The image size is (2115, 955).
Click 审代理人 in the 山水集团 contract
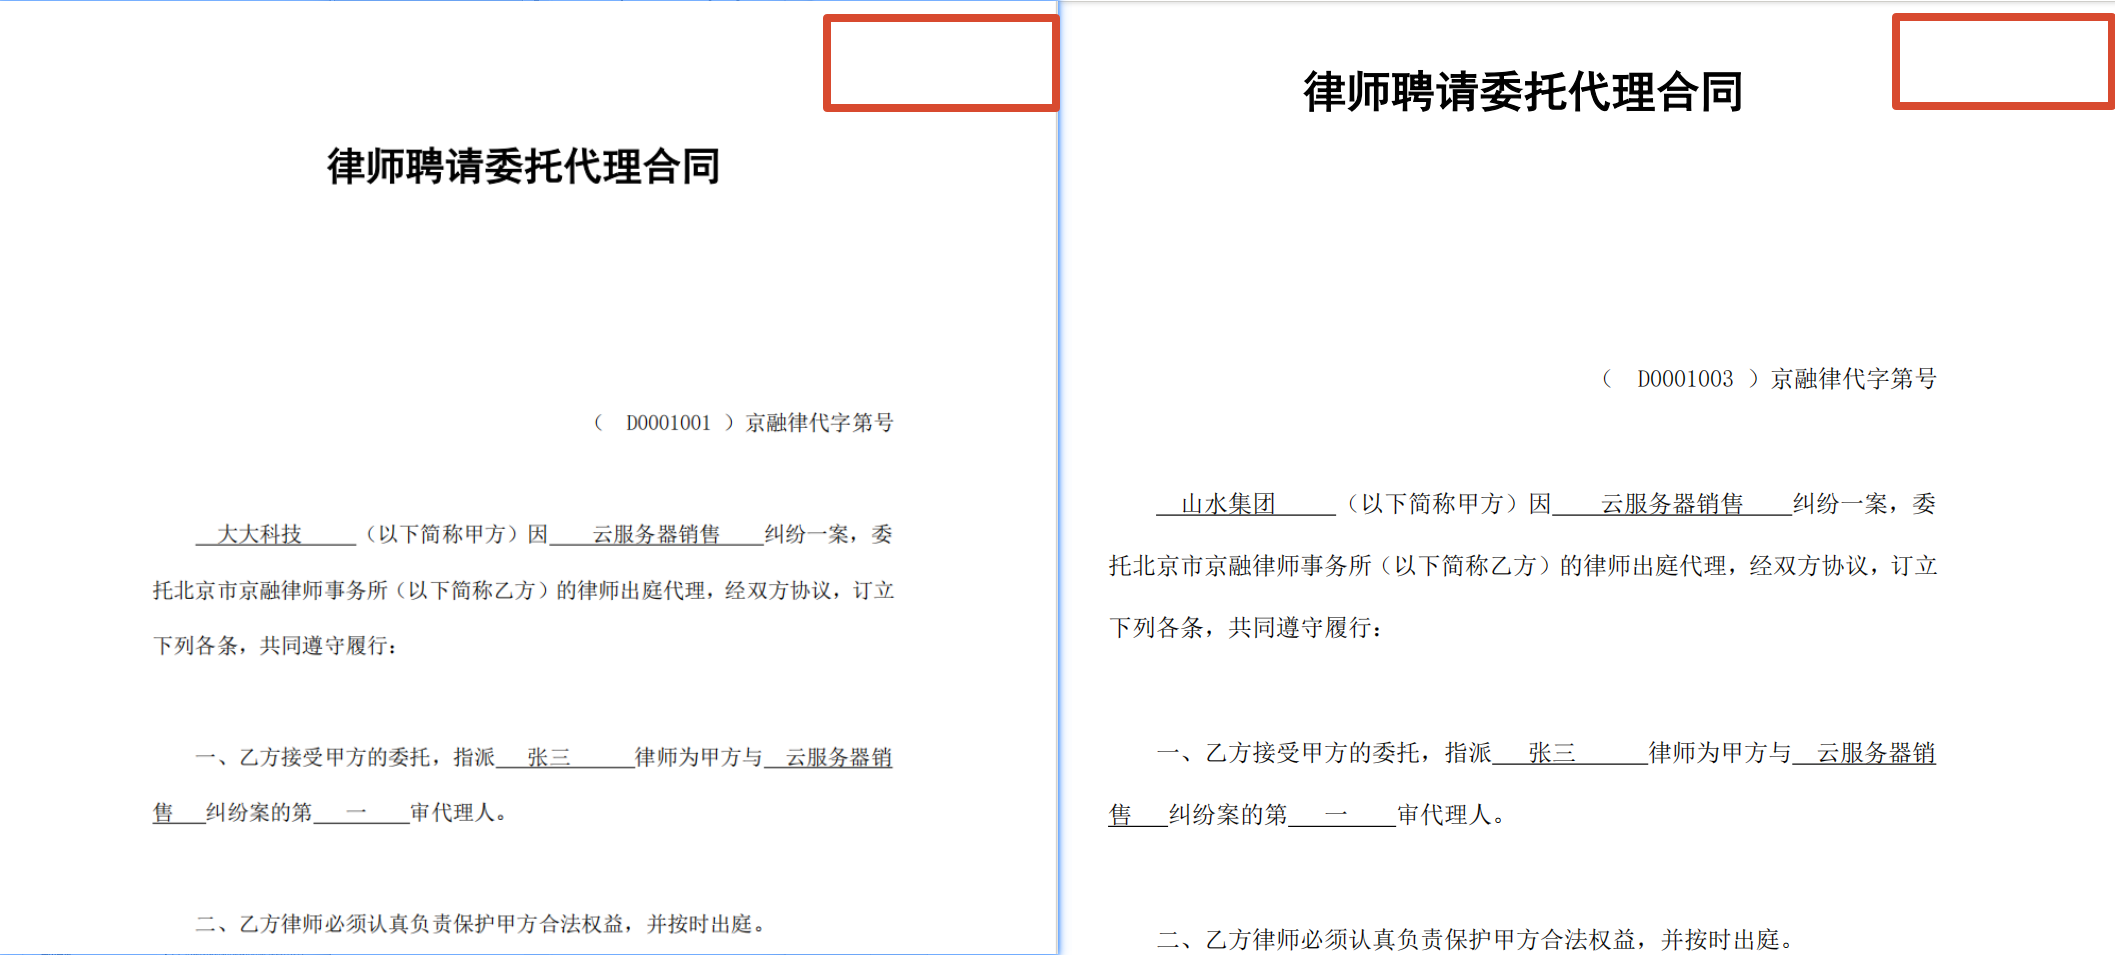(x=1444, y=814)
